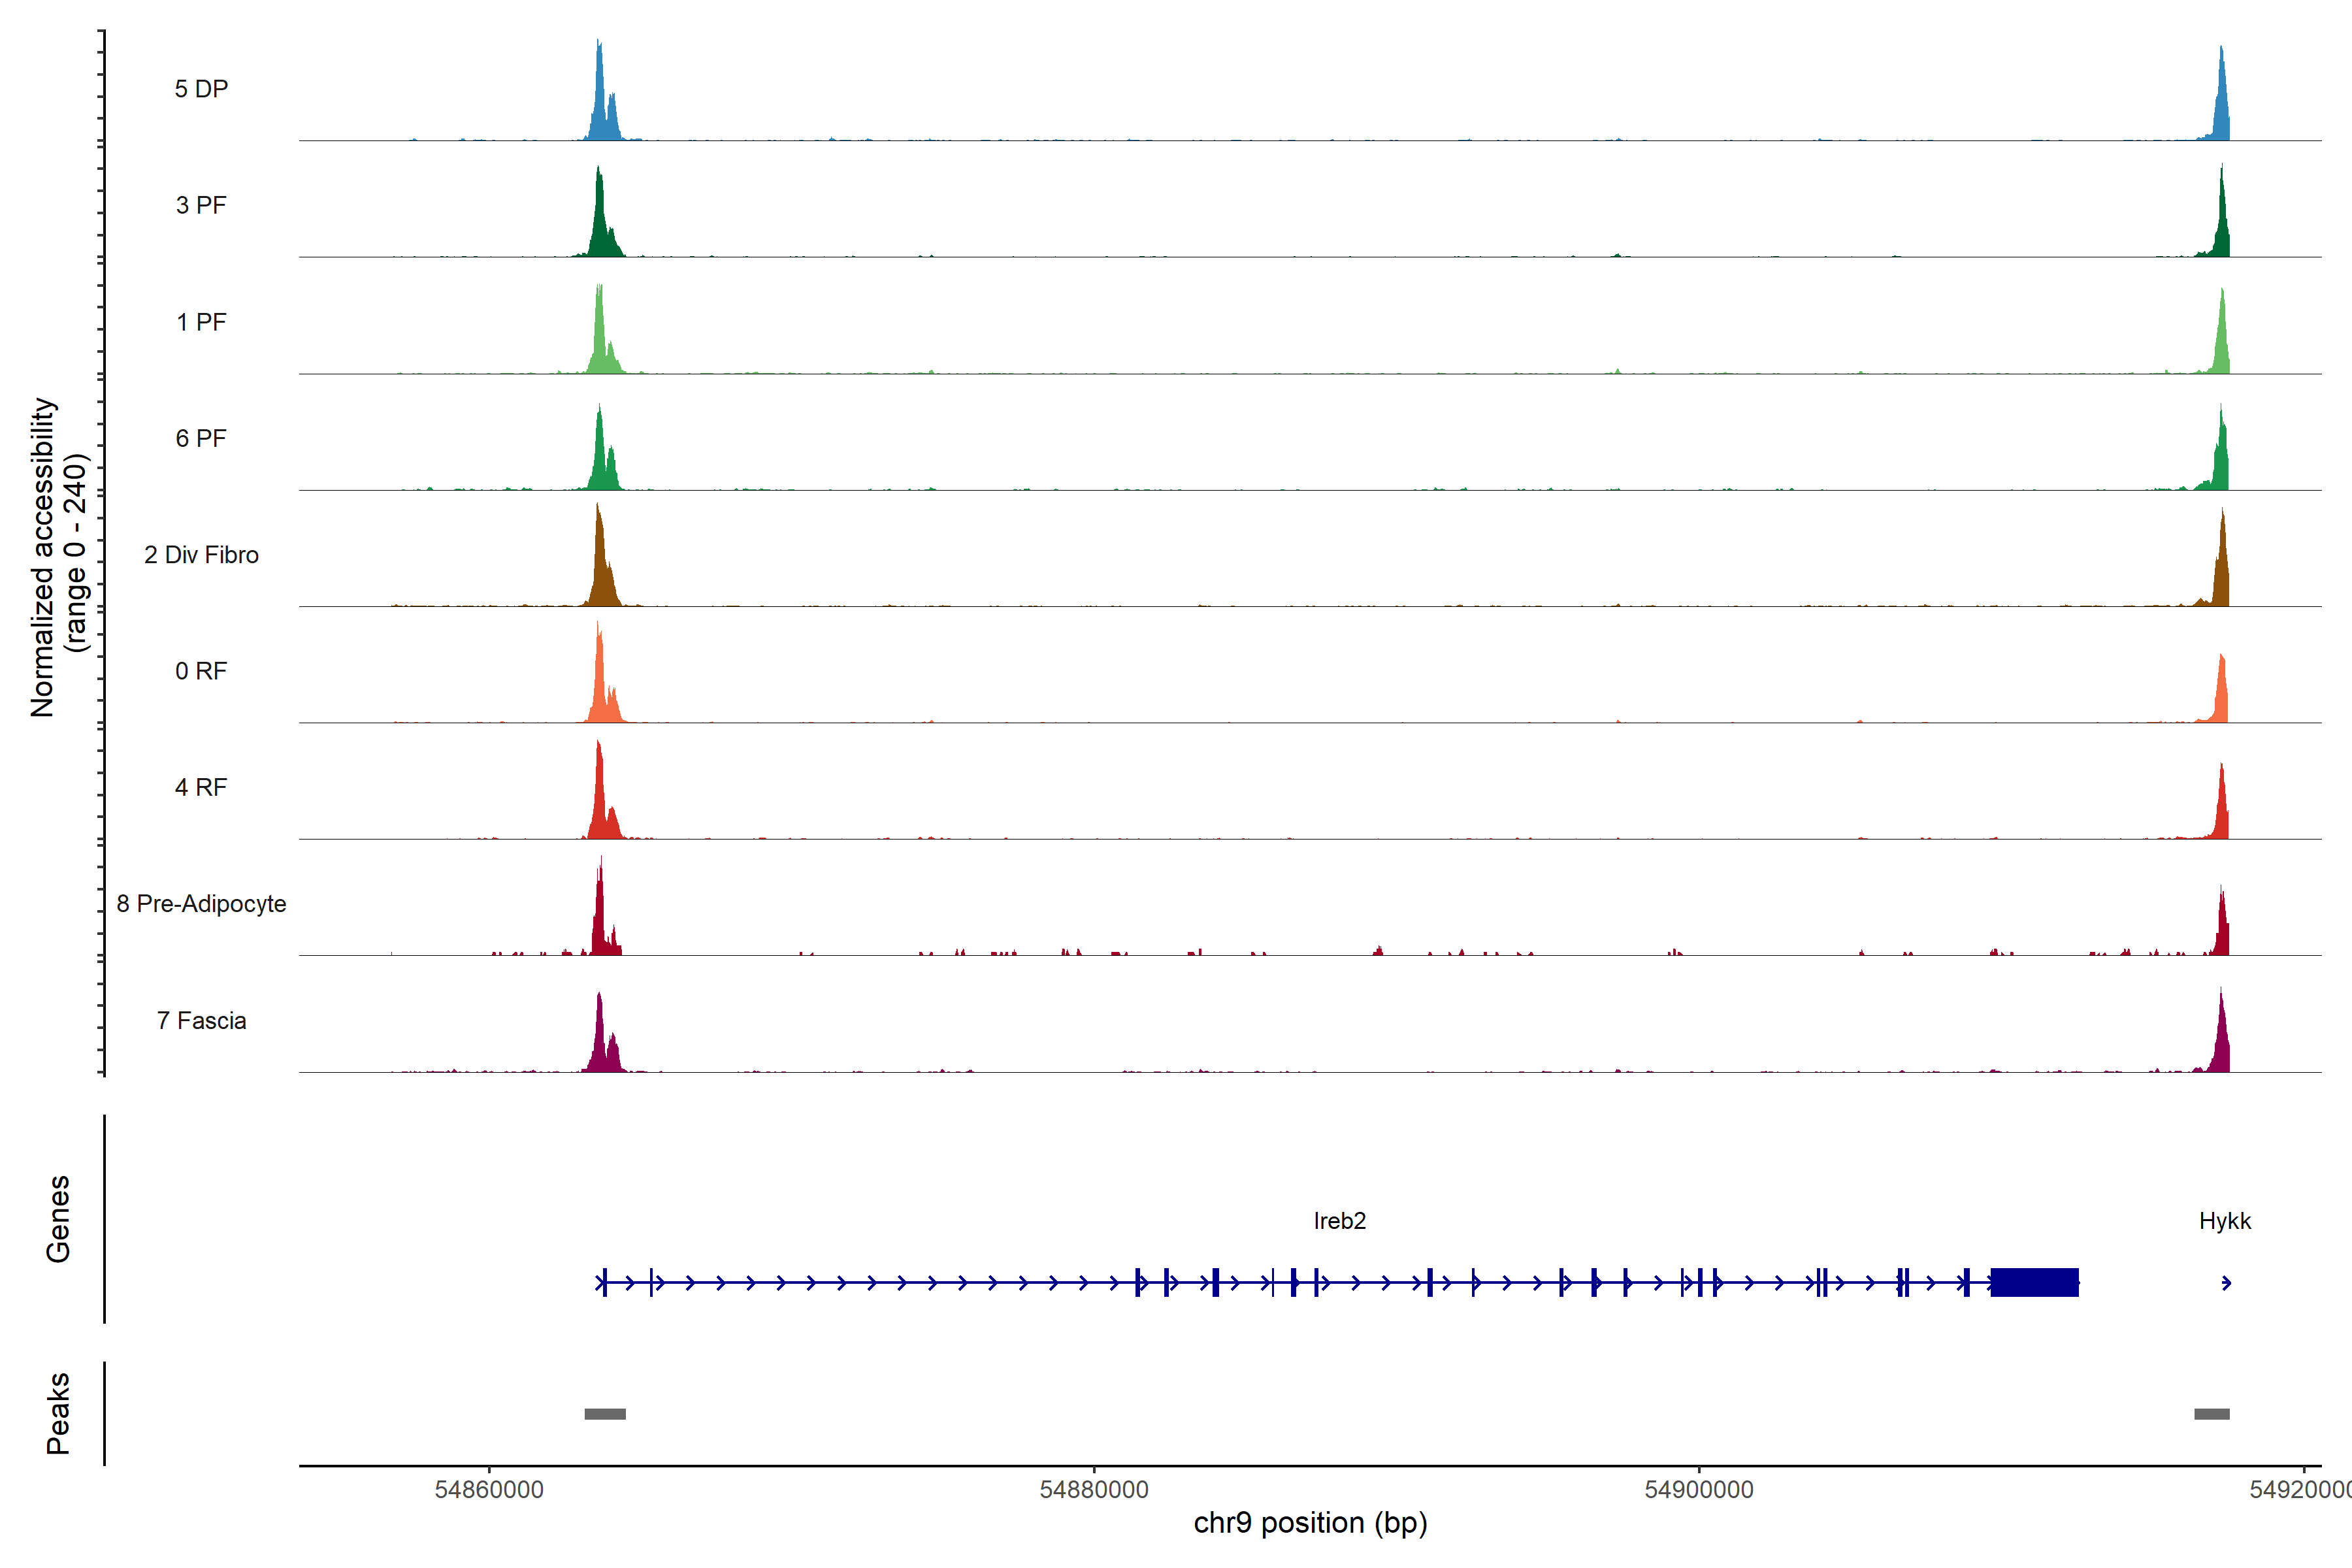This screenshot has height=1568, width=2352.
Task: Click the 3 PF track label
Action: (x=201, y=205)
